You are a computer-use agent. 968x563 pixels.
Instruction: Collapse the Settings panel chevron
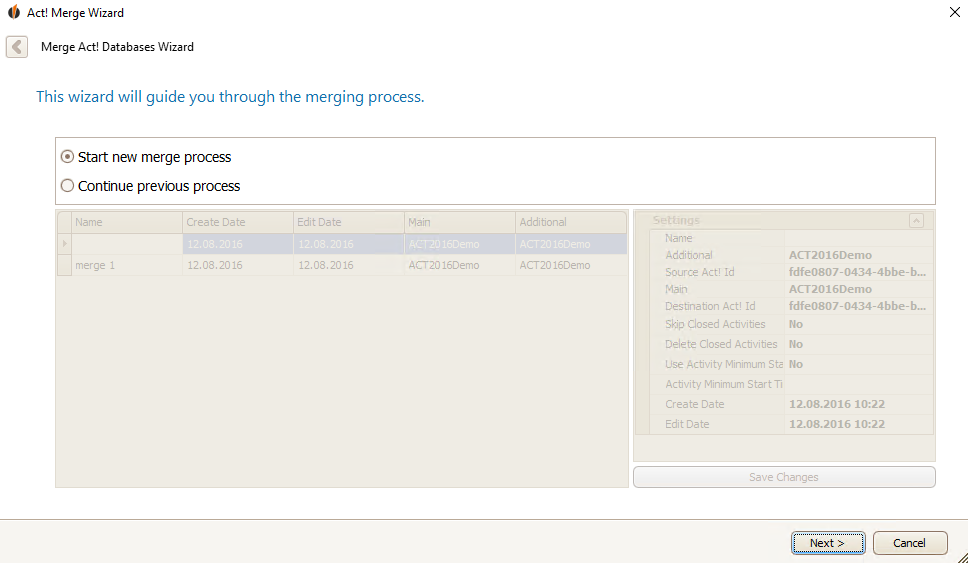point(916,220)
